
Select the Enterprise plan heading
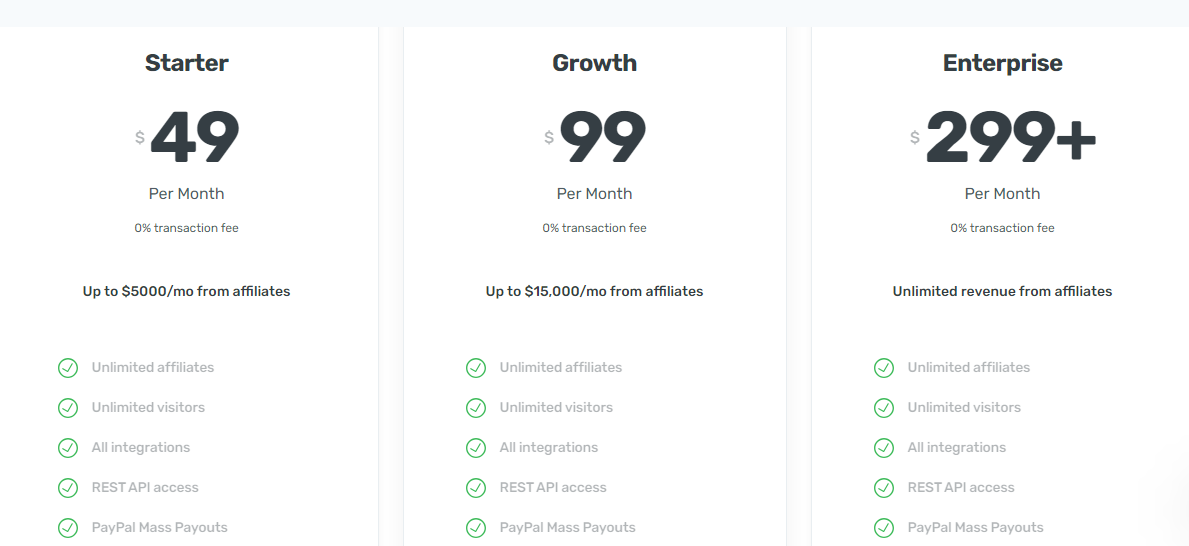pos(1002,63)
